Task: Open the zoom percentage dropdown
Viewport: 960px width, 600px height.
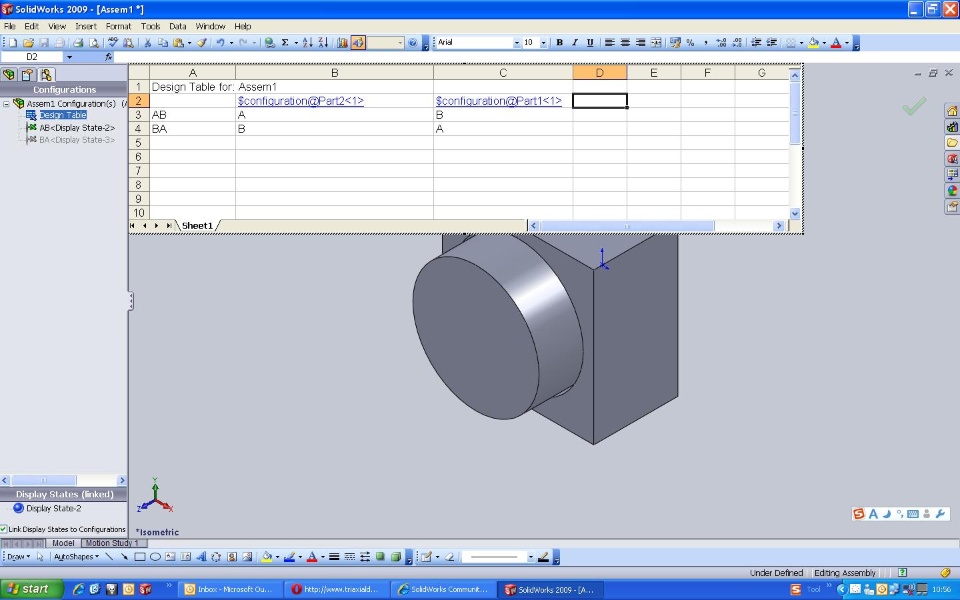Action: click(x=400, y=43)
